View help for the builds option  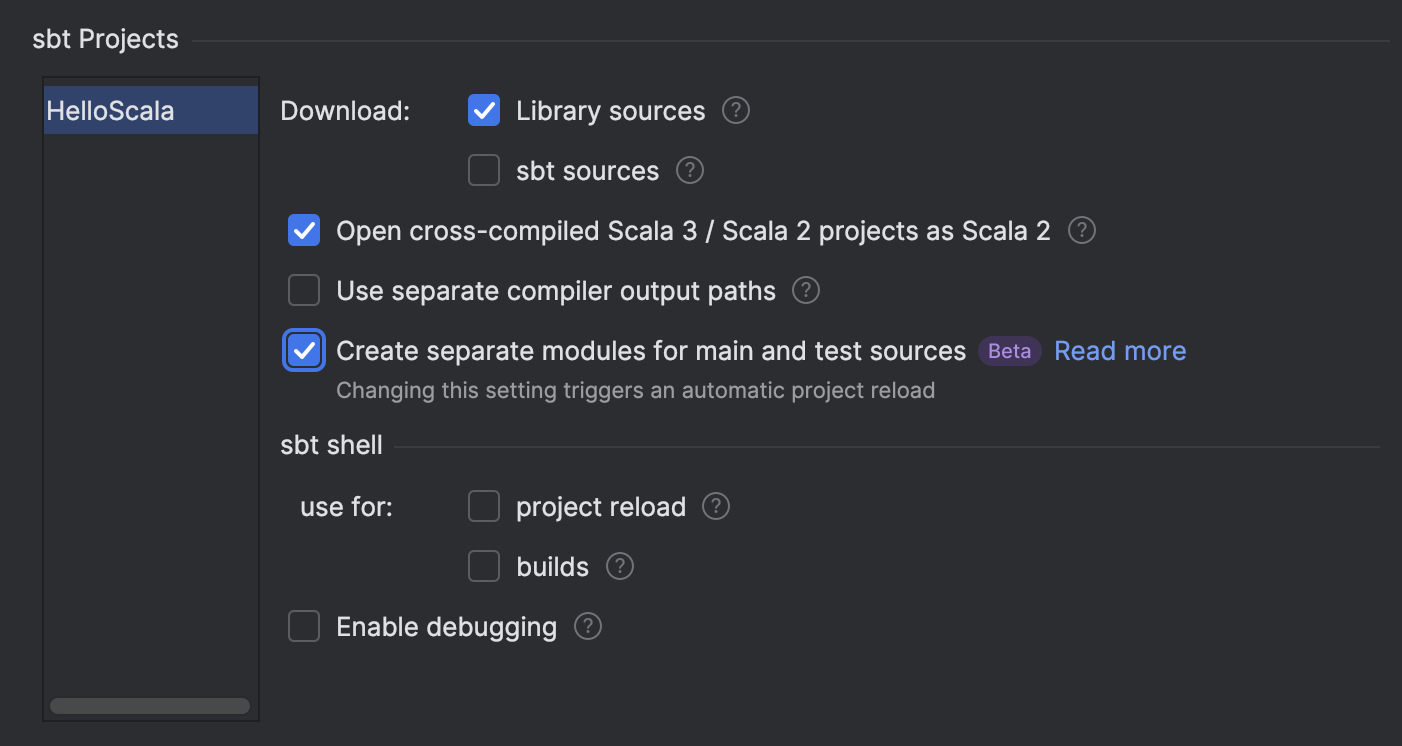[619, 566]
